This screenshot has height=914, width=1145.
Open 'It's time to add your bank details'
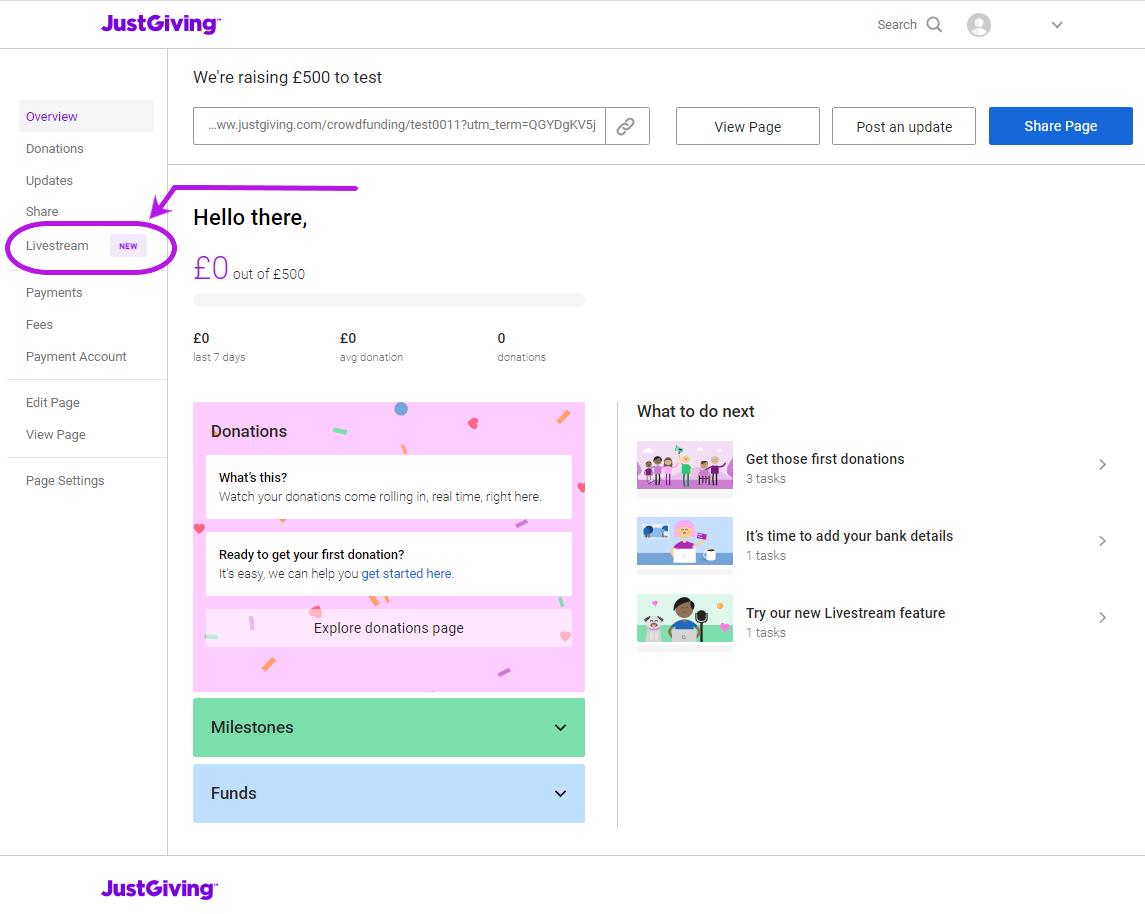(x=873, y=545)
